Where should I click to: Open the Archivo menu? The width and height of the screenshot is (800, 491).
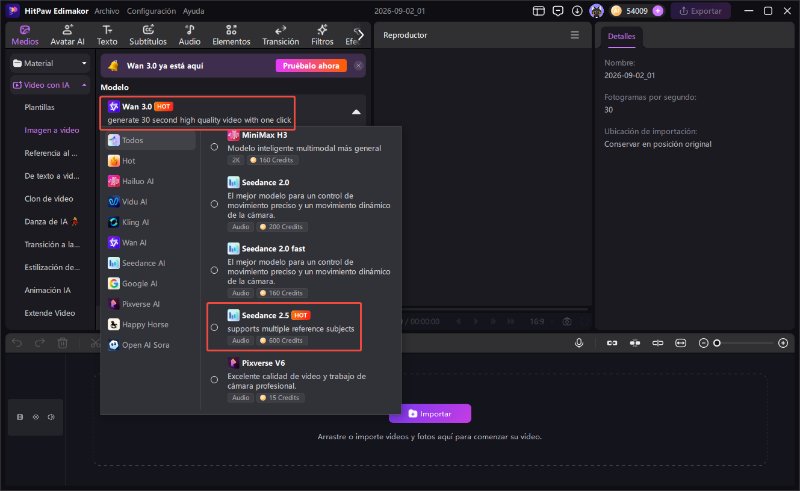pos(107,11)
